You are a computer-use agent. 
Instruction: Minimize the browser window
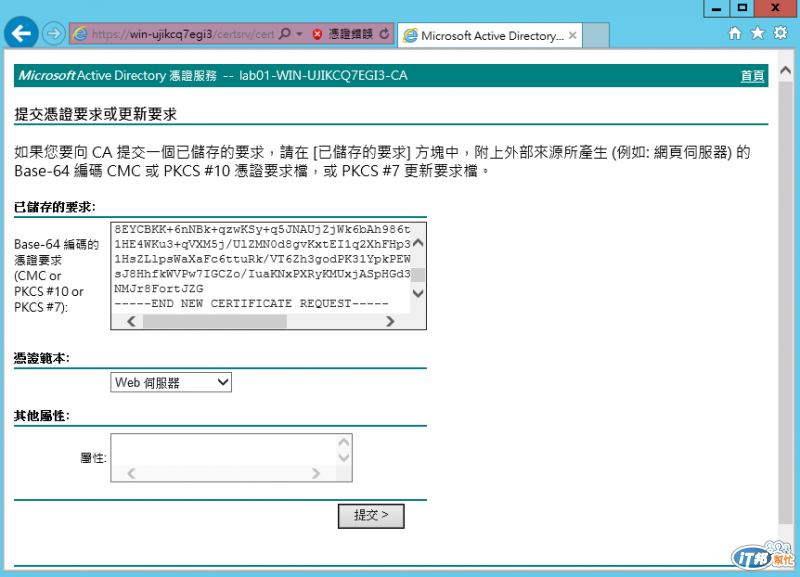[716, 8]
